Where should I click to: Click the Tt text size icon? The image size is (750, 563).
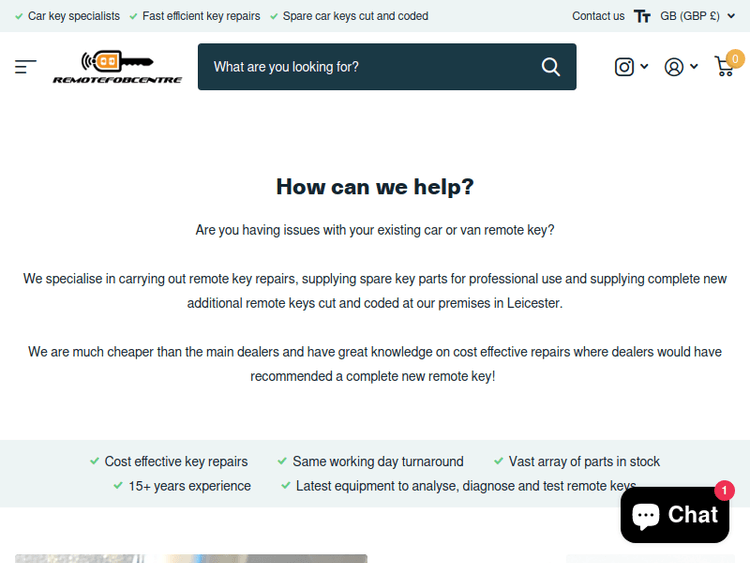click(x=642, y=16)
